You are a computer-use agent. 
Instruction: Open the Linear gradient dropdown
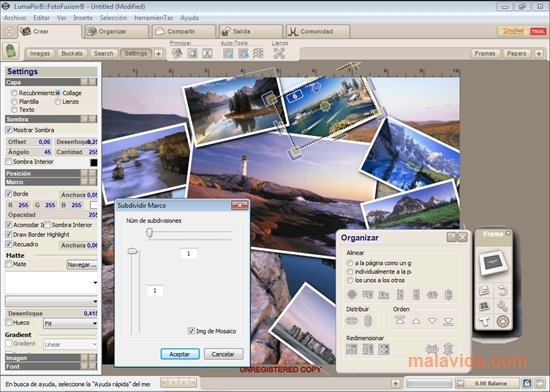tap(71, 344)
